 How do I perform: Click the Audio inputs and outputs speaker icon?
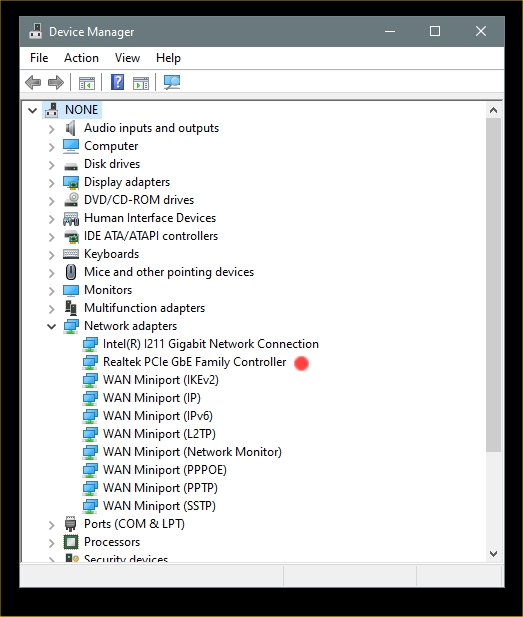70,128
